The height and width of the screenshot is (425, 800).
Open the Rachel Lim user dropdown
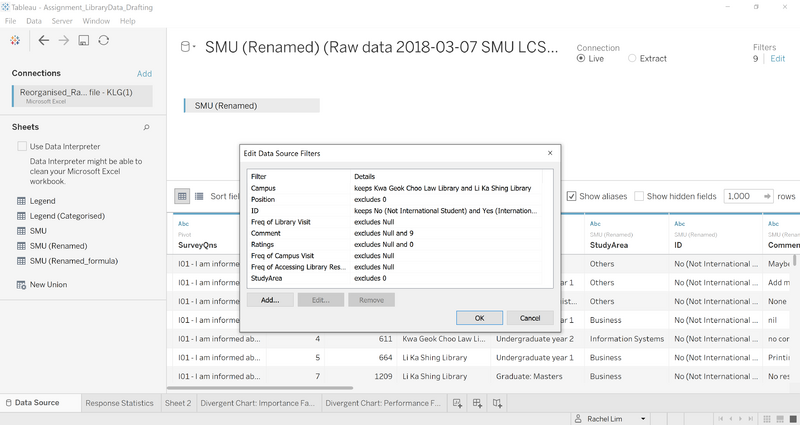[643, 419]
